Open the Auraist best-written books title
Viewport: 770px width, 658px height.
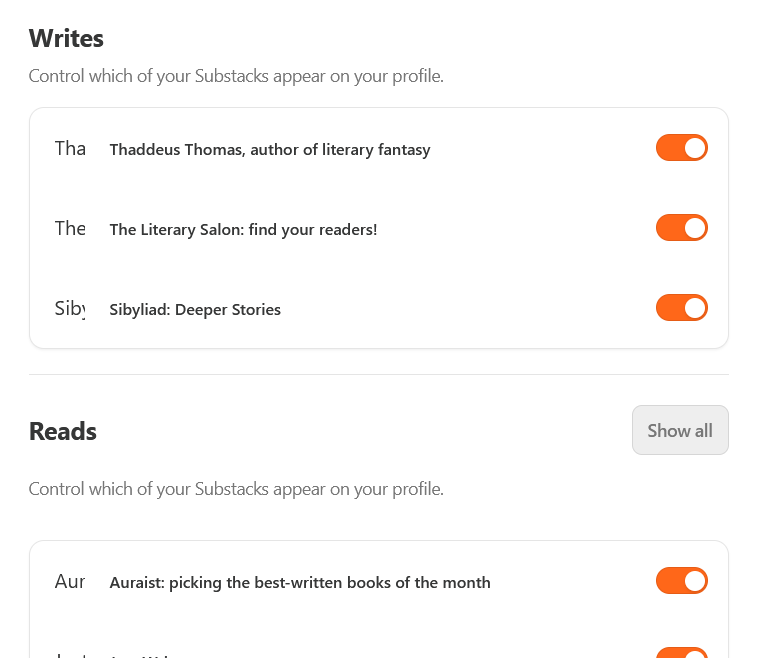coord(300,583)
